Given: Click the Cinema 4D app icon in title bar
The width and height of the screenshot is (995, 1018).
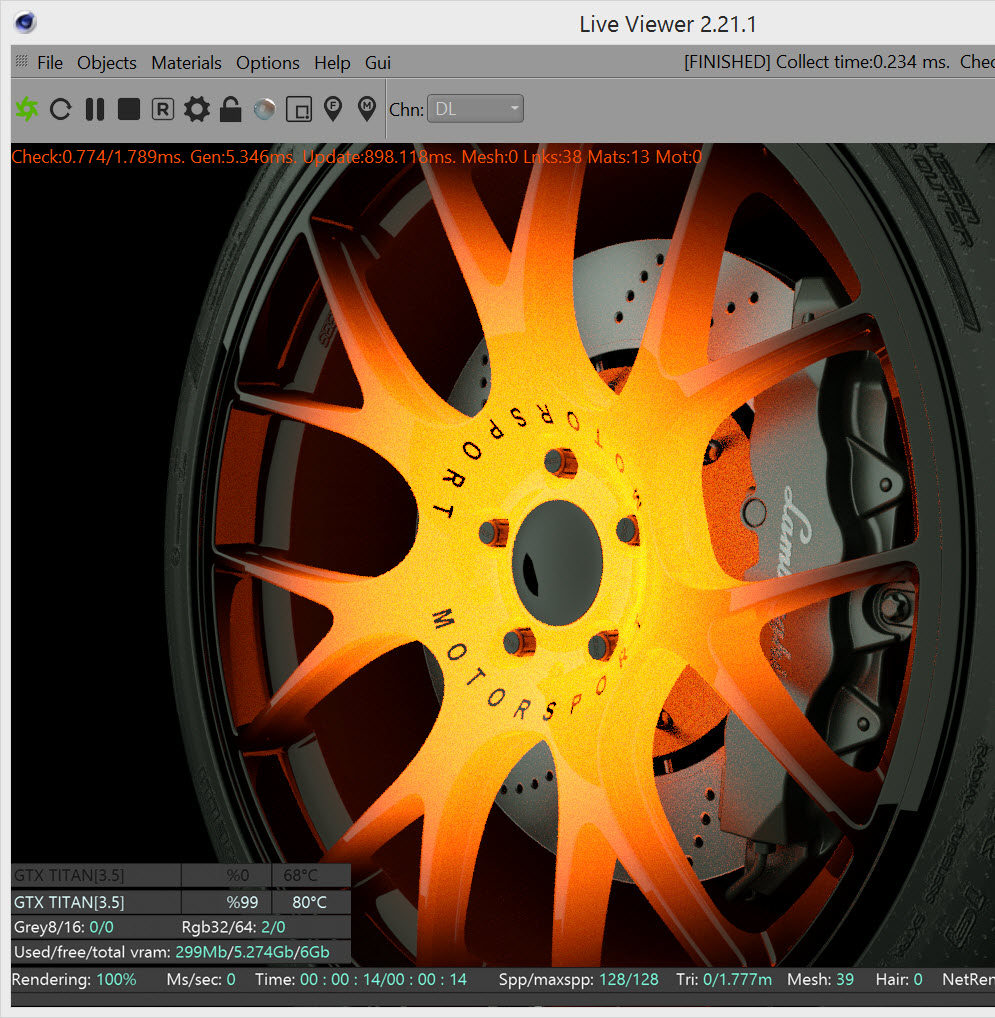Looking at the screenshot, I should (25, 22).
